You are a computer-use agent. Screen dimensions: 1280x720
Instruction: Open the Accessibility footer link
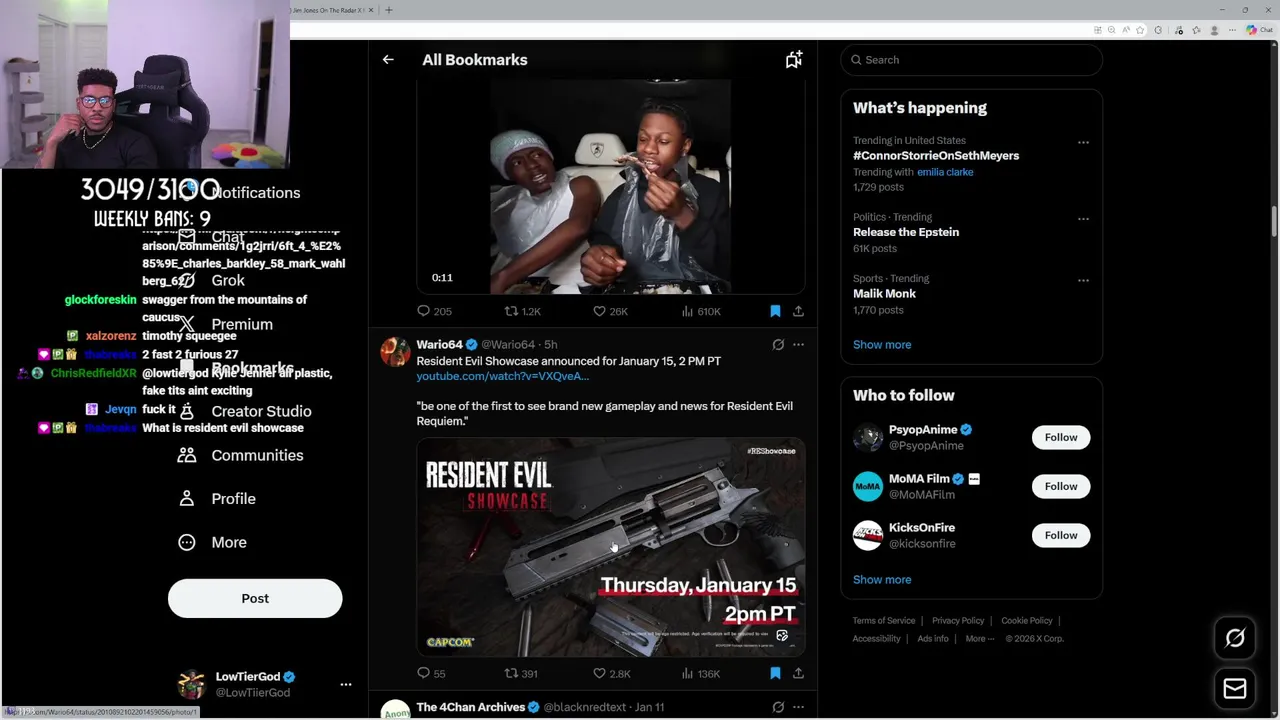[877, 639]
